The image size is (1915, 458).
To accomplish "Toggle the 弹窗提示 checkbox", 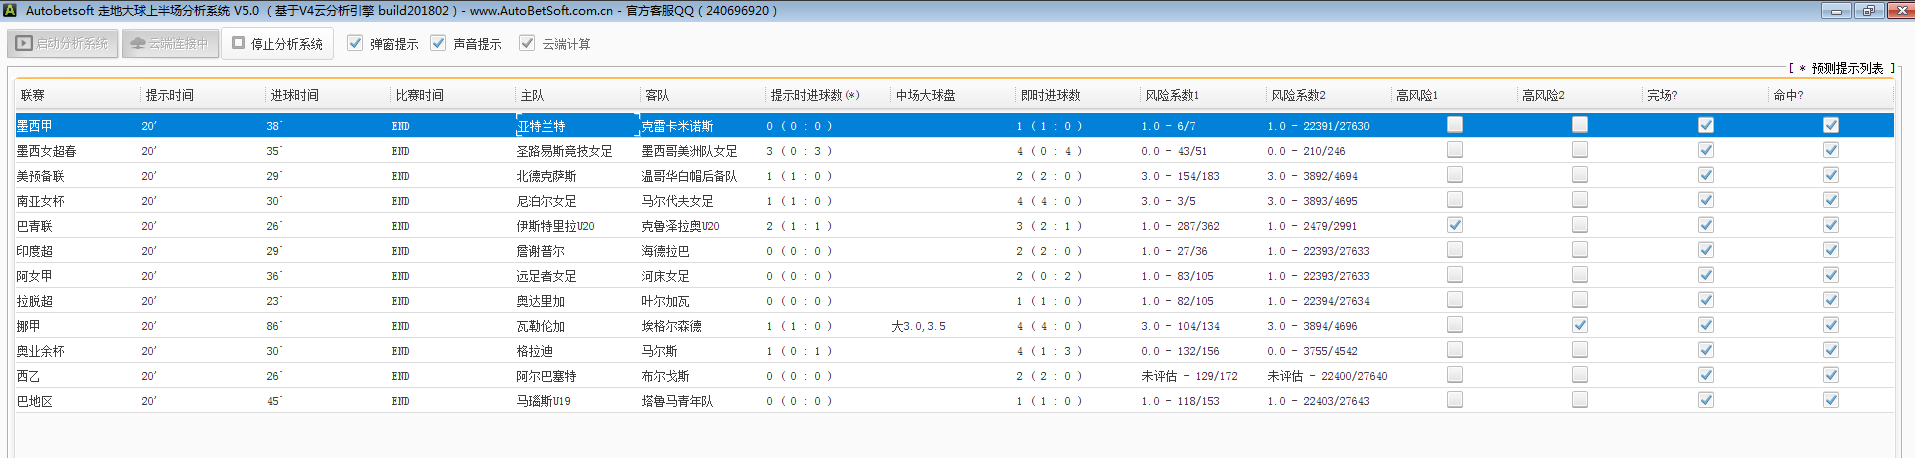I will 355,43.
